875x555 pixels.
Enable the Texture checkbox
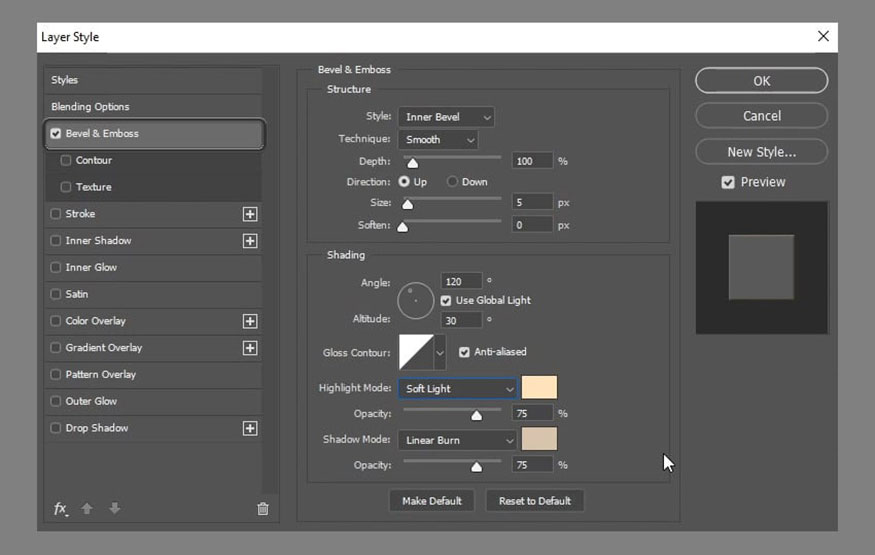pyautogui.click(x=66, y=187)
